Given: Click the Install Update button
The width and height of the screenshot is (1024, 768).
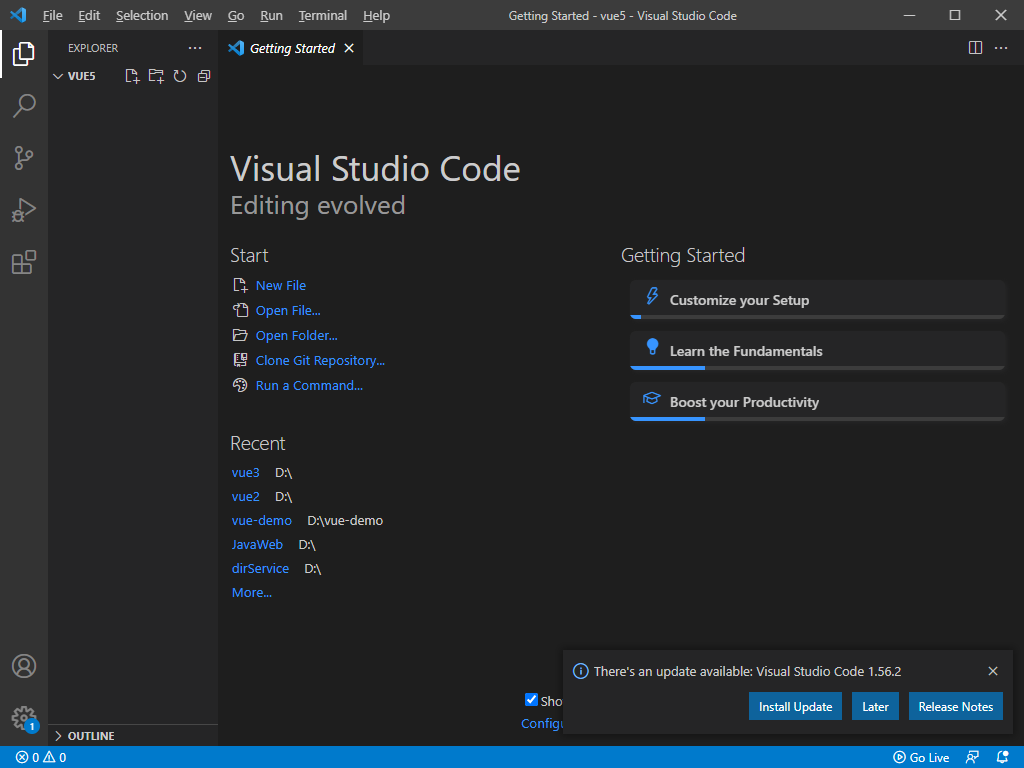Looking at the screenshot, I should click(795, 707).
